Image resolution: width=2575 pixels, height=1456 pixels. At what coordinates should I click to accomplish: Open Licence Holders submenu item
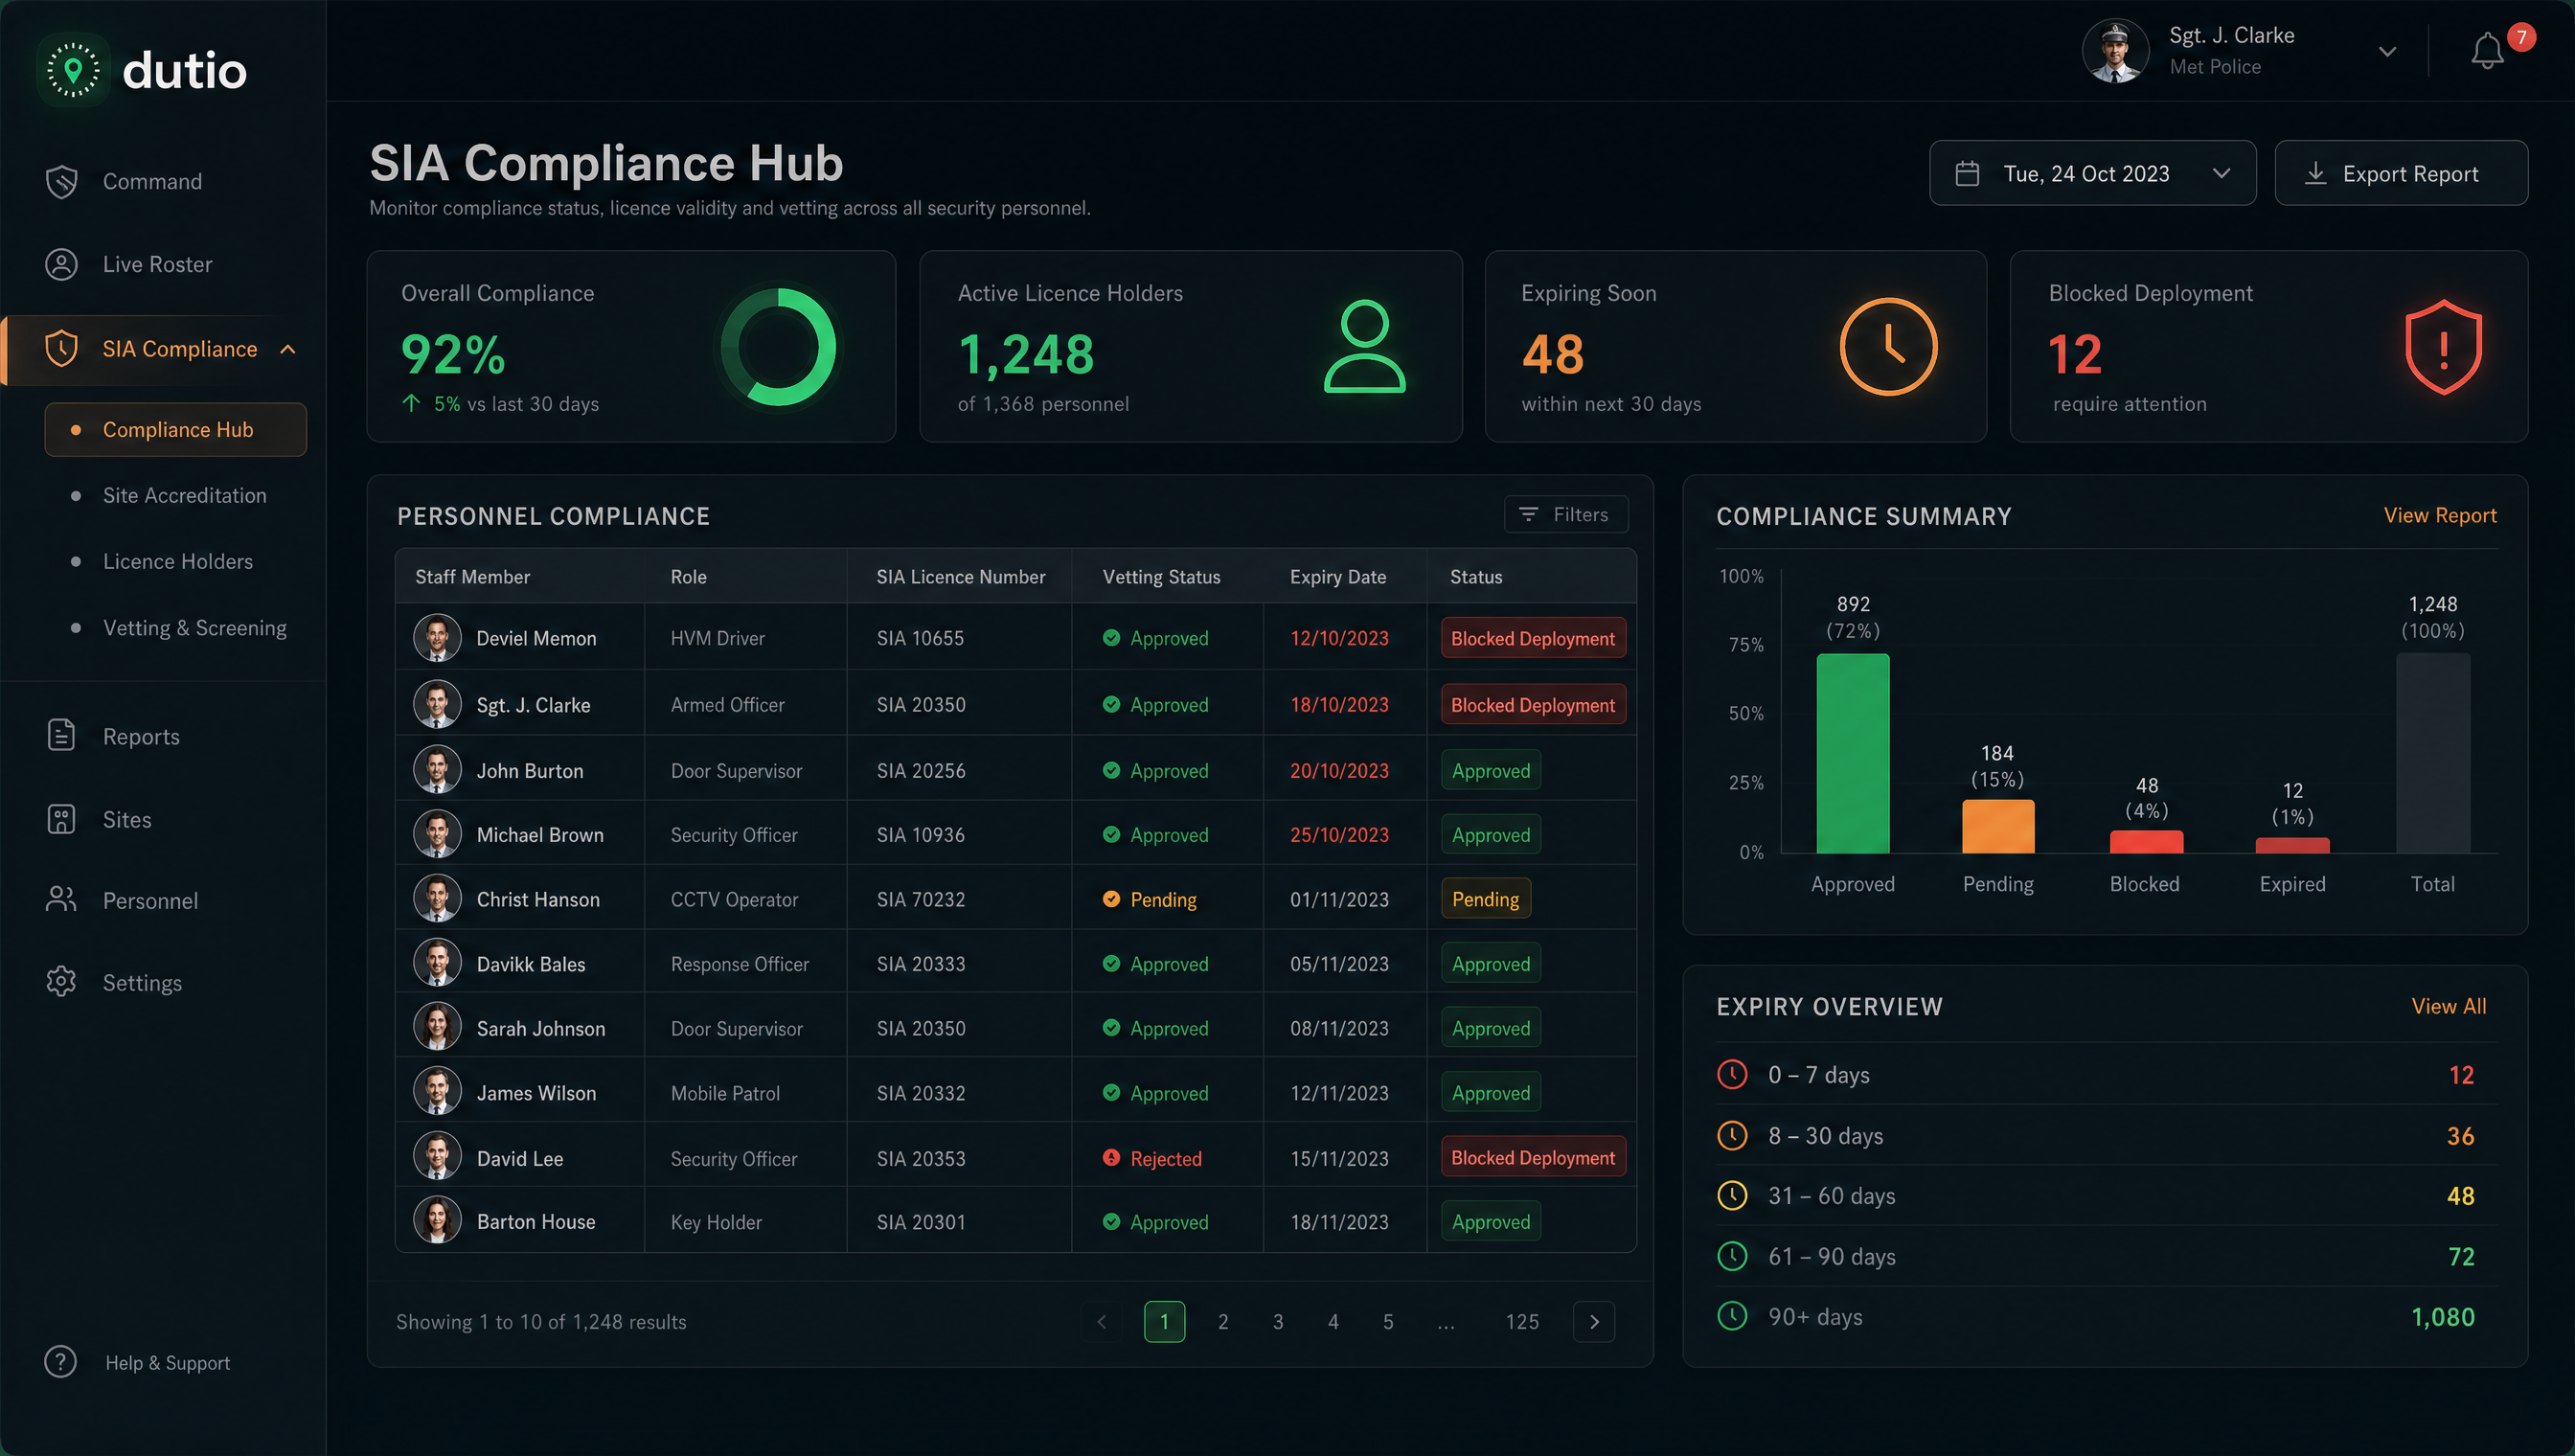click(x=178, y=562)
